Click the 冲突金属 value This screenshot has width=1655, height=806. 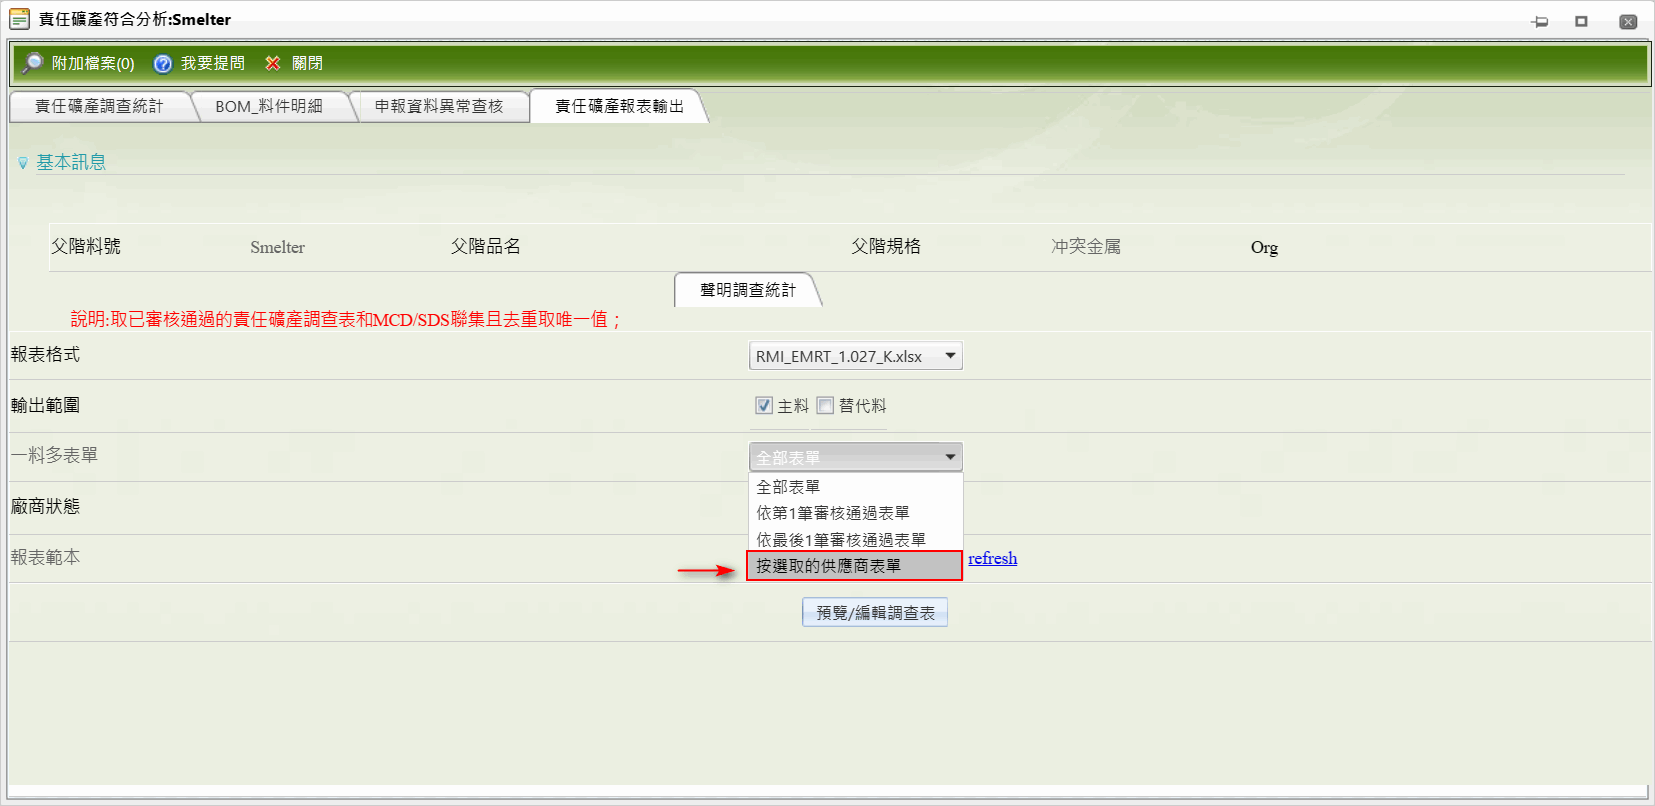(x=1086, y=246)
